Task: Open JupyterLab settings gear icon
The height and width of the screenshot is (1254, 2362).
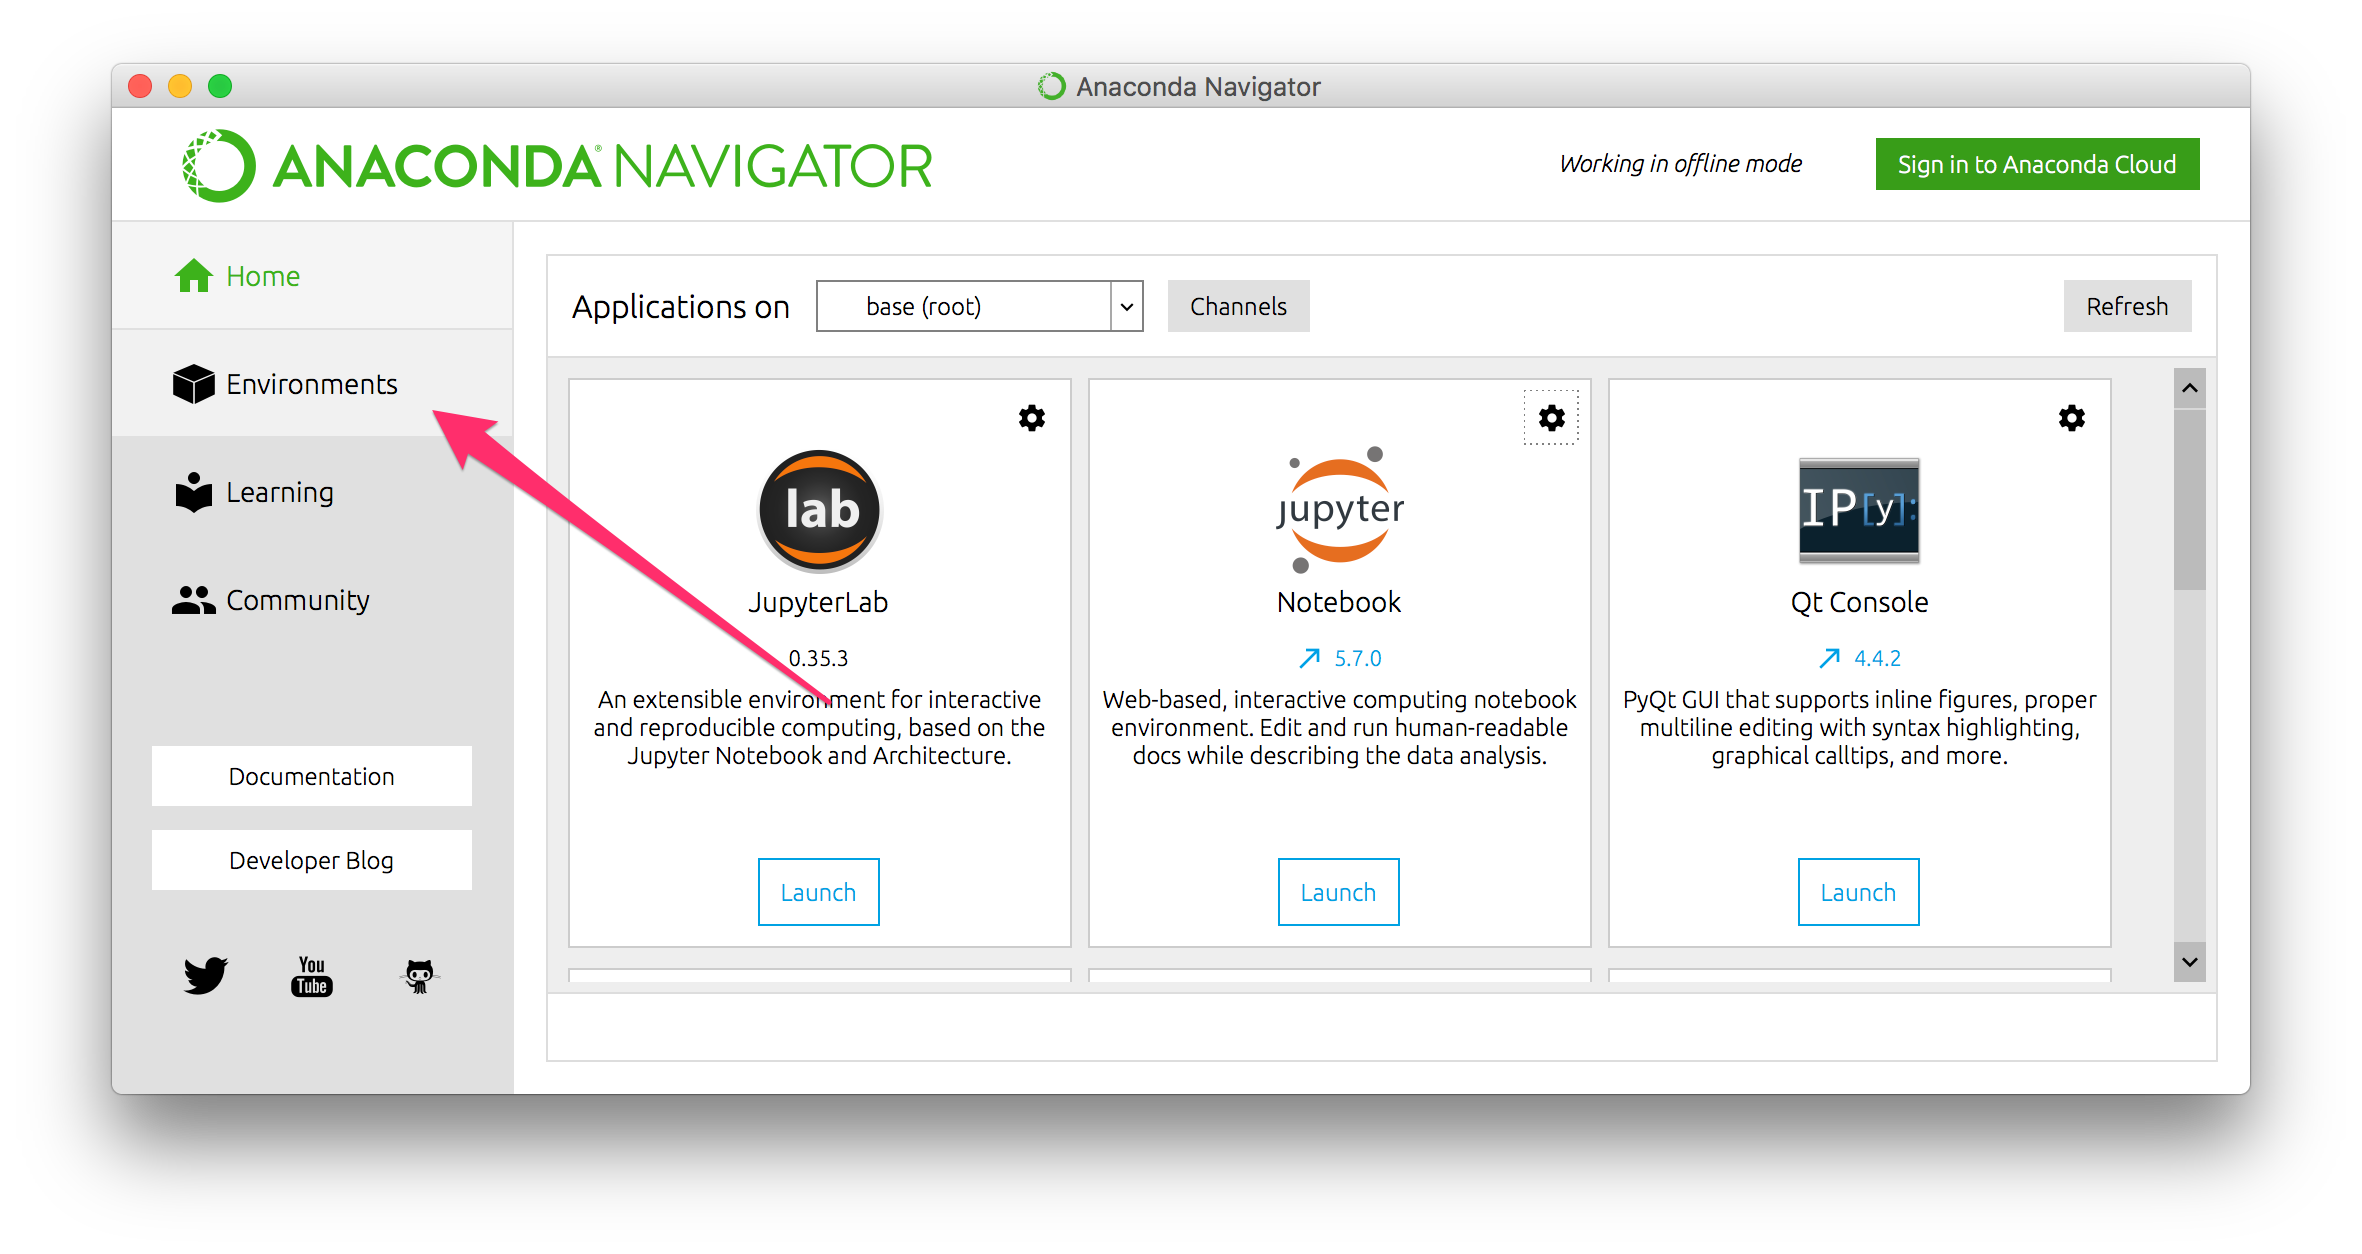Action: click(x=1031, y=418)
